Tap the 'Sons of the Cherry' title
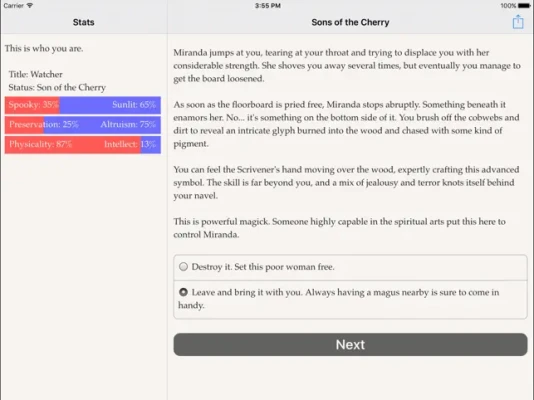The image size is (534, 400). (350, 22)
